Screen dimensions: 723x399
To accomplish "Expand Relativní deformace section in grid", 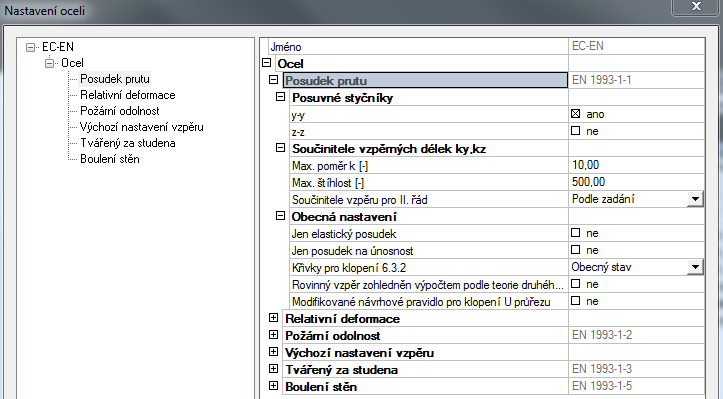I will (273, 318).
